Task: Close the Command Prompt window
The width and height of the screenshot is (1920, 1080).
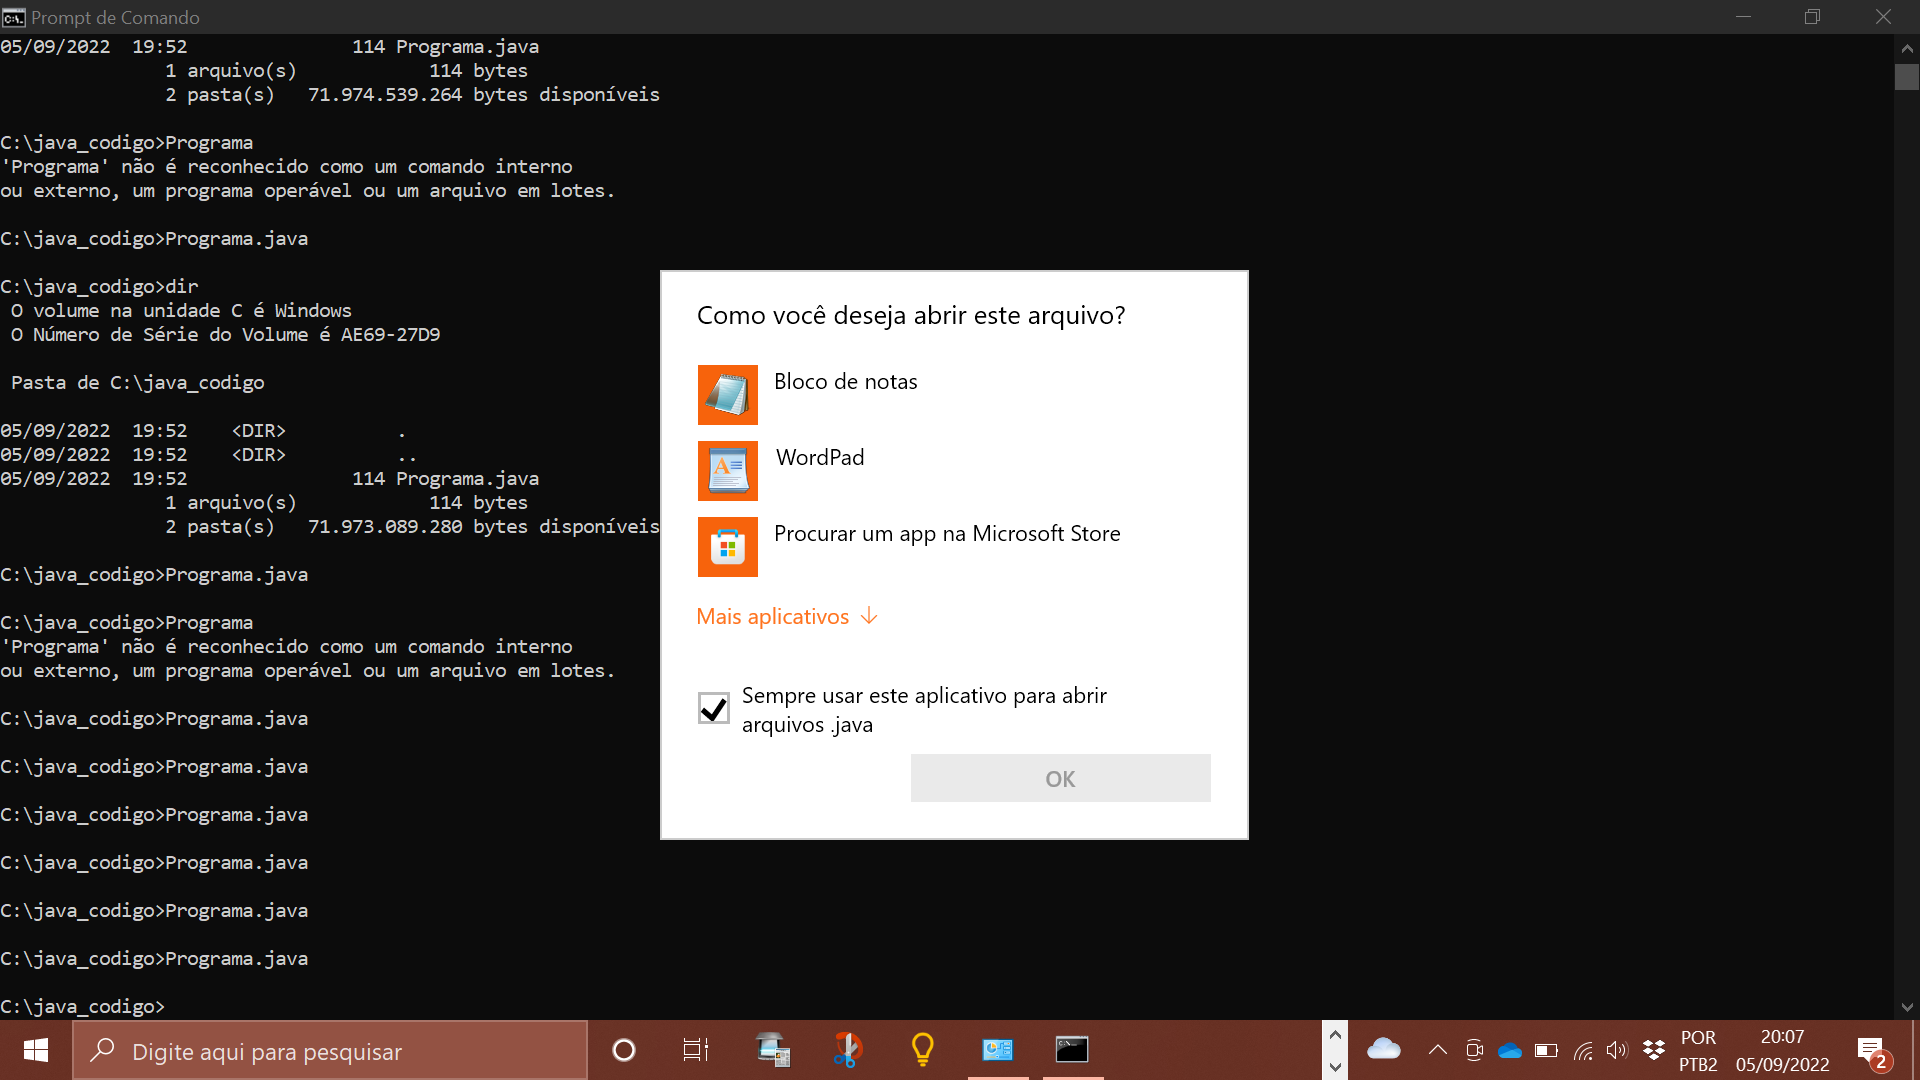Action: click(1883, 17)
